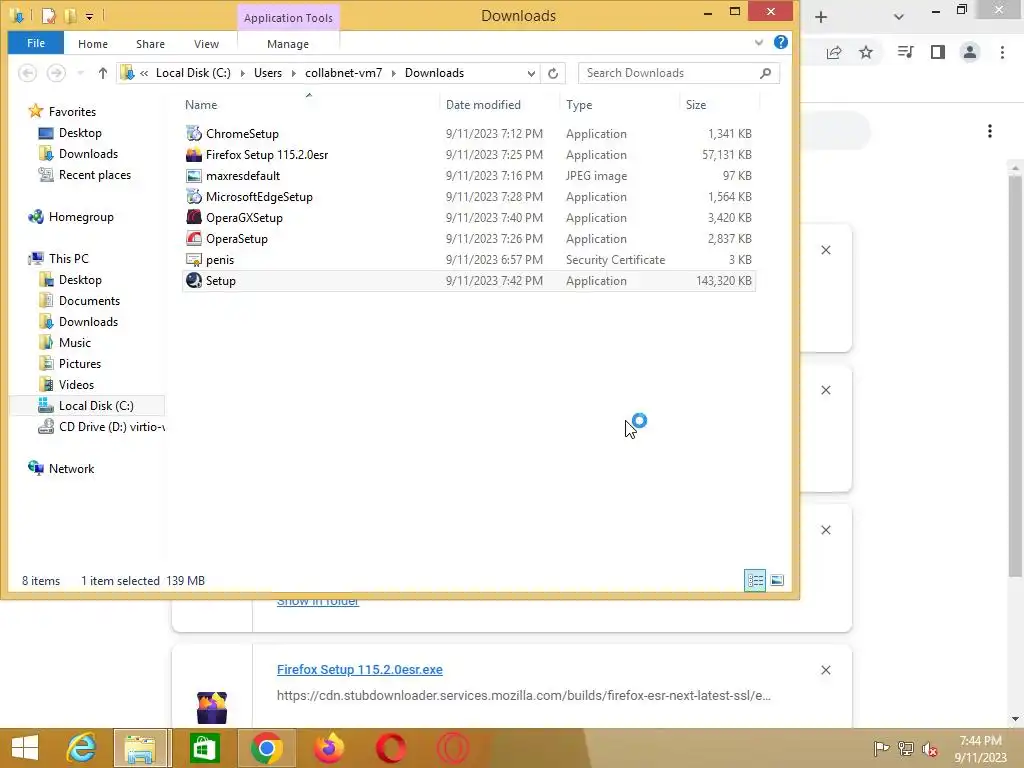Click the maxresdefault image file icon
The width and height of the screenshot is (1024, 768).
point(194,176)
